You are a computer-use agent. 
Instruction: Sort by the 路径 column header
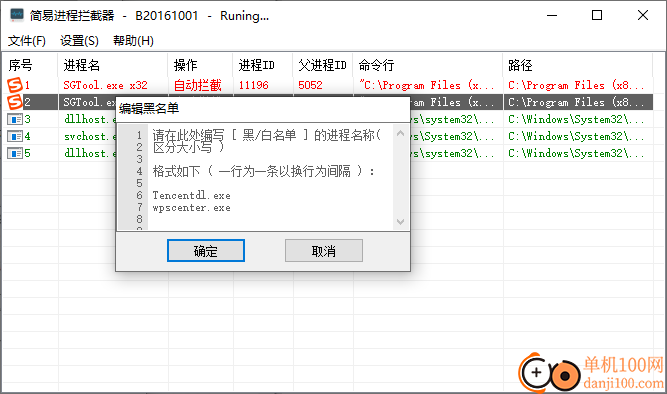tap(578, 65)
